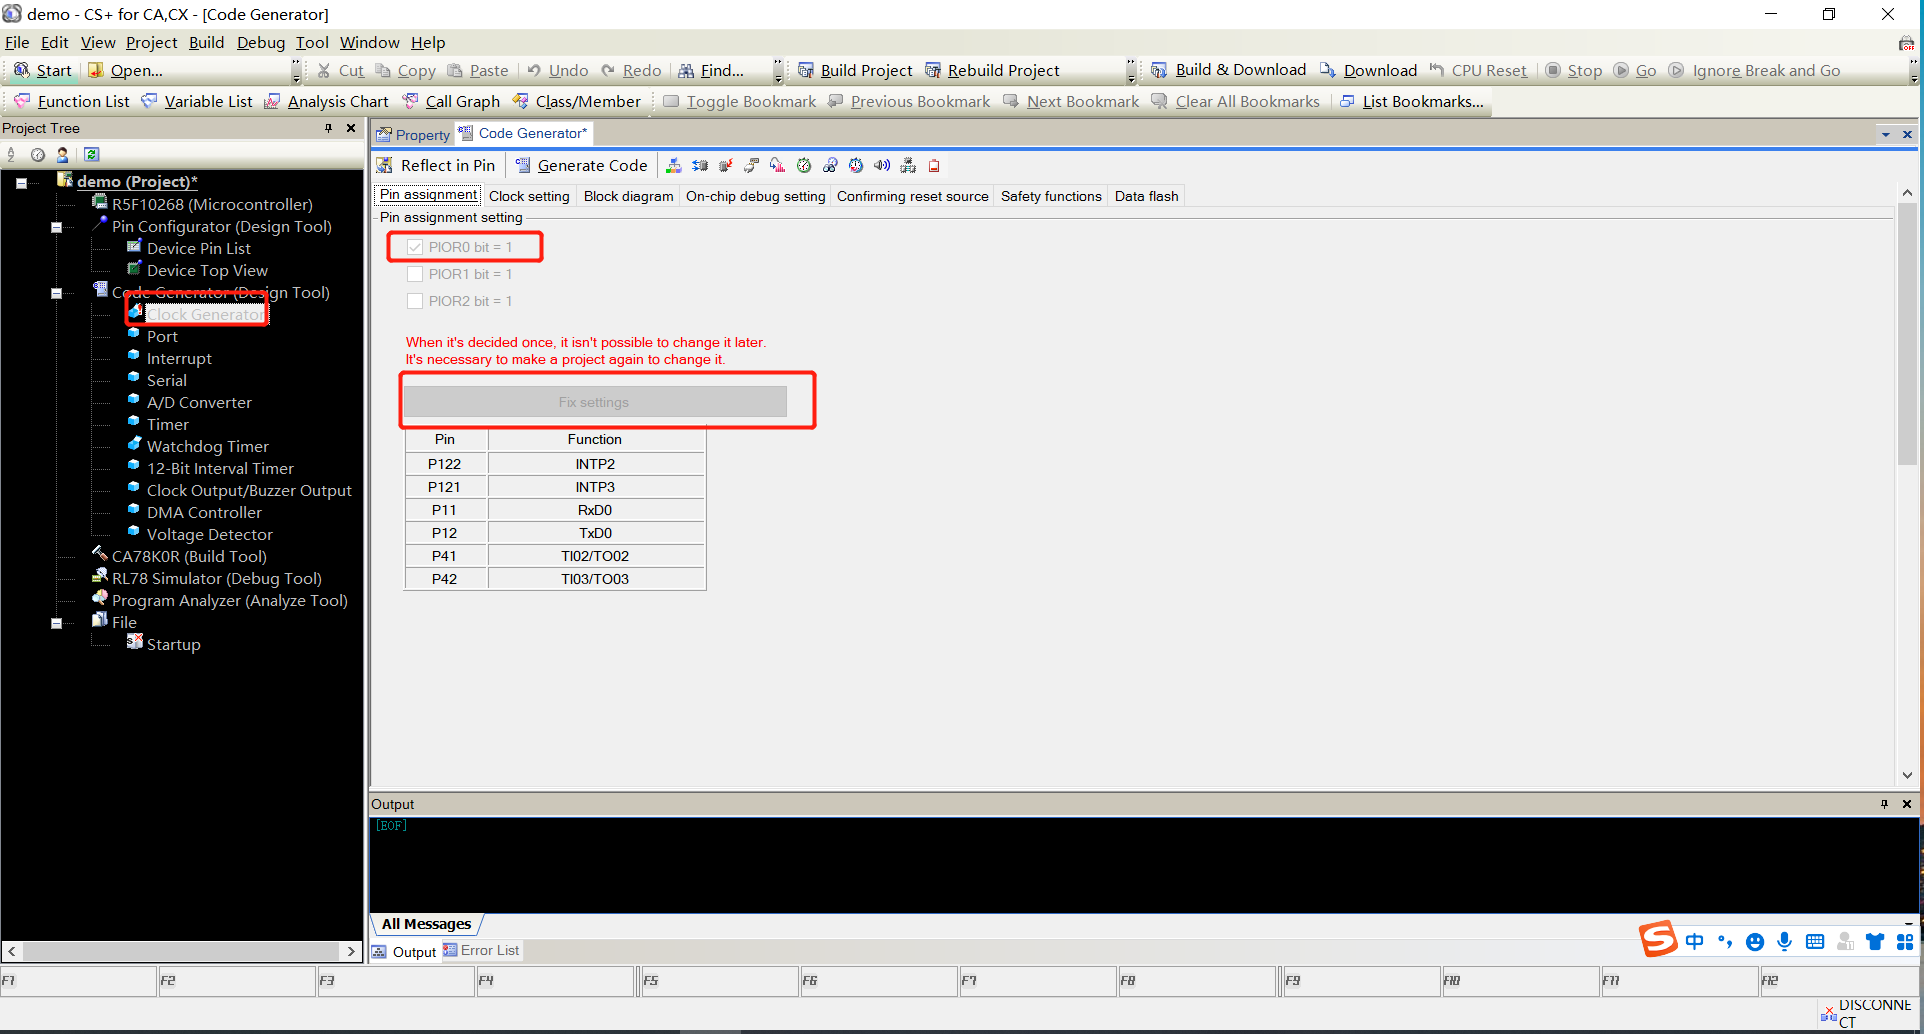Open the Function List window
1924x1034 pixels.
tap(72, 101)
